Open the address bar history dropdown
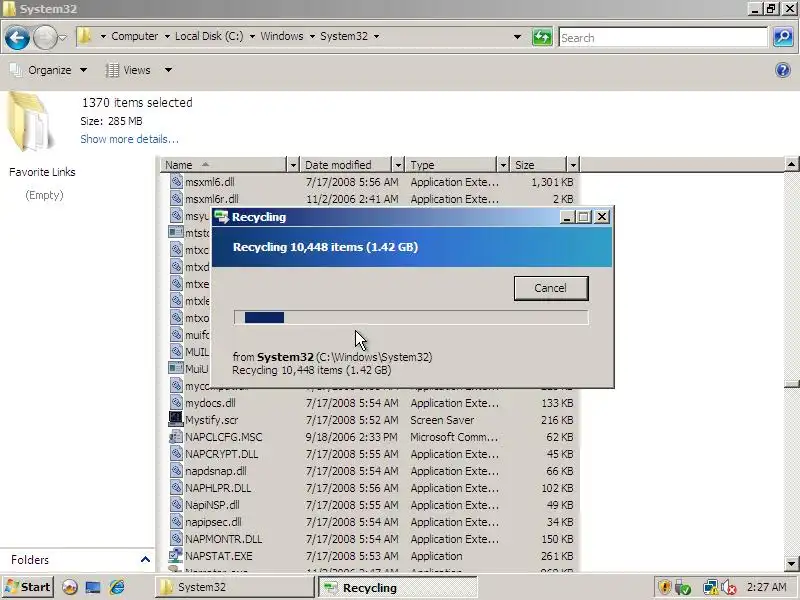800x600 pixels. click(x=517, y=37)
